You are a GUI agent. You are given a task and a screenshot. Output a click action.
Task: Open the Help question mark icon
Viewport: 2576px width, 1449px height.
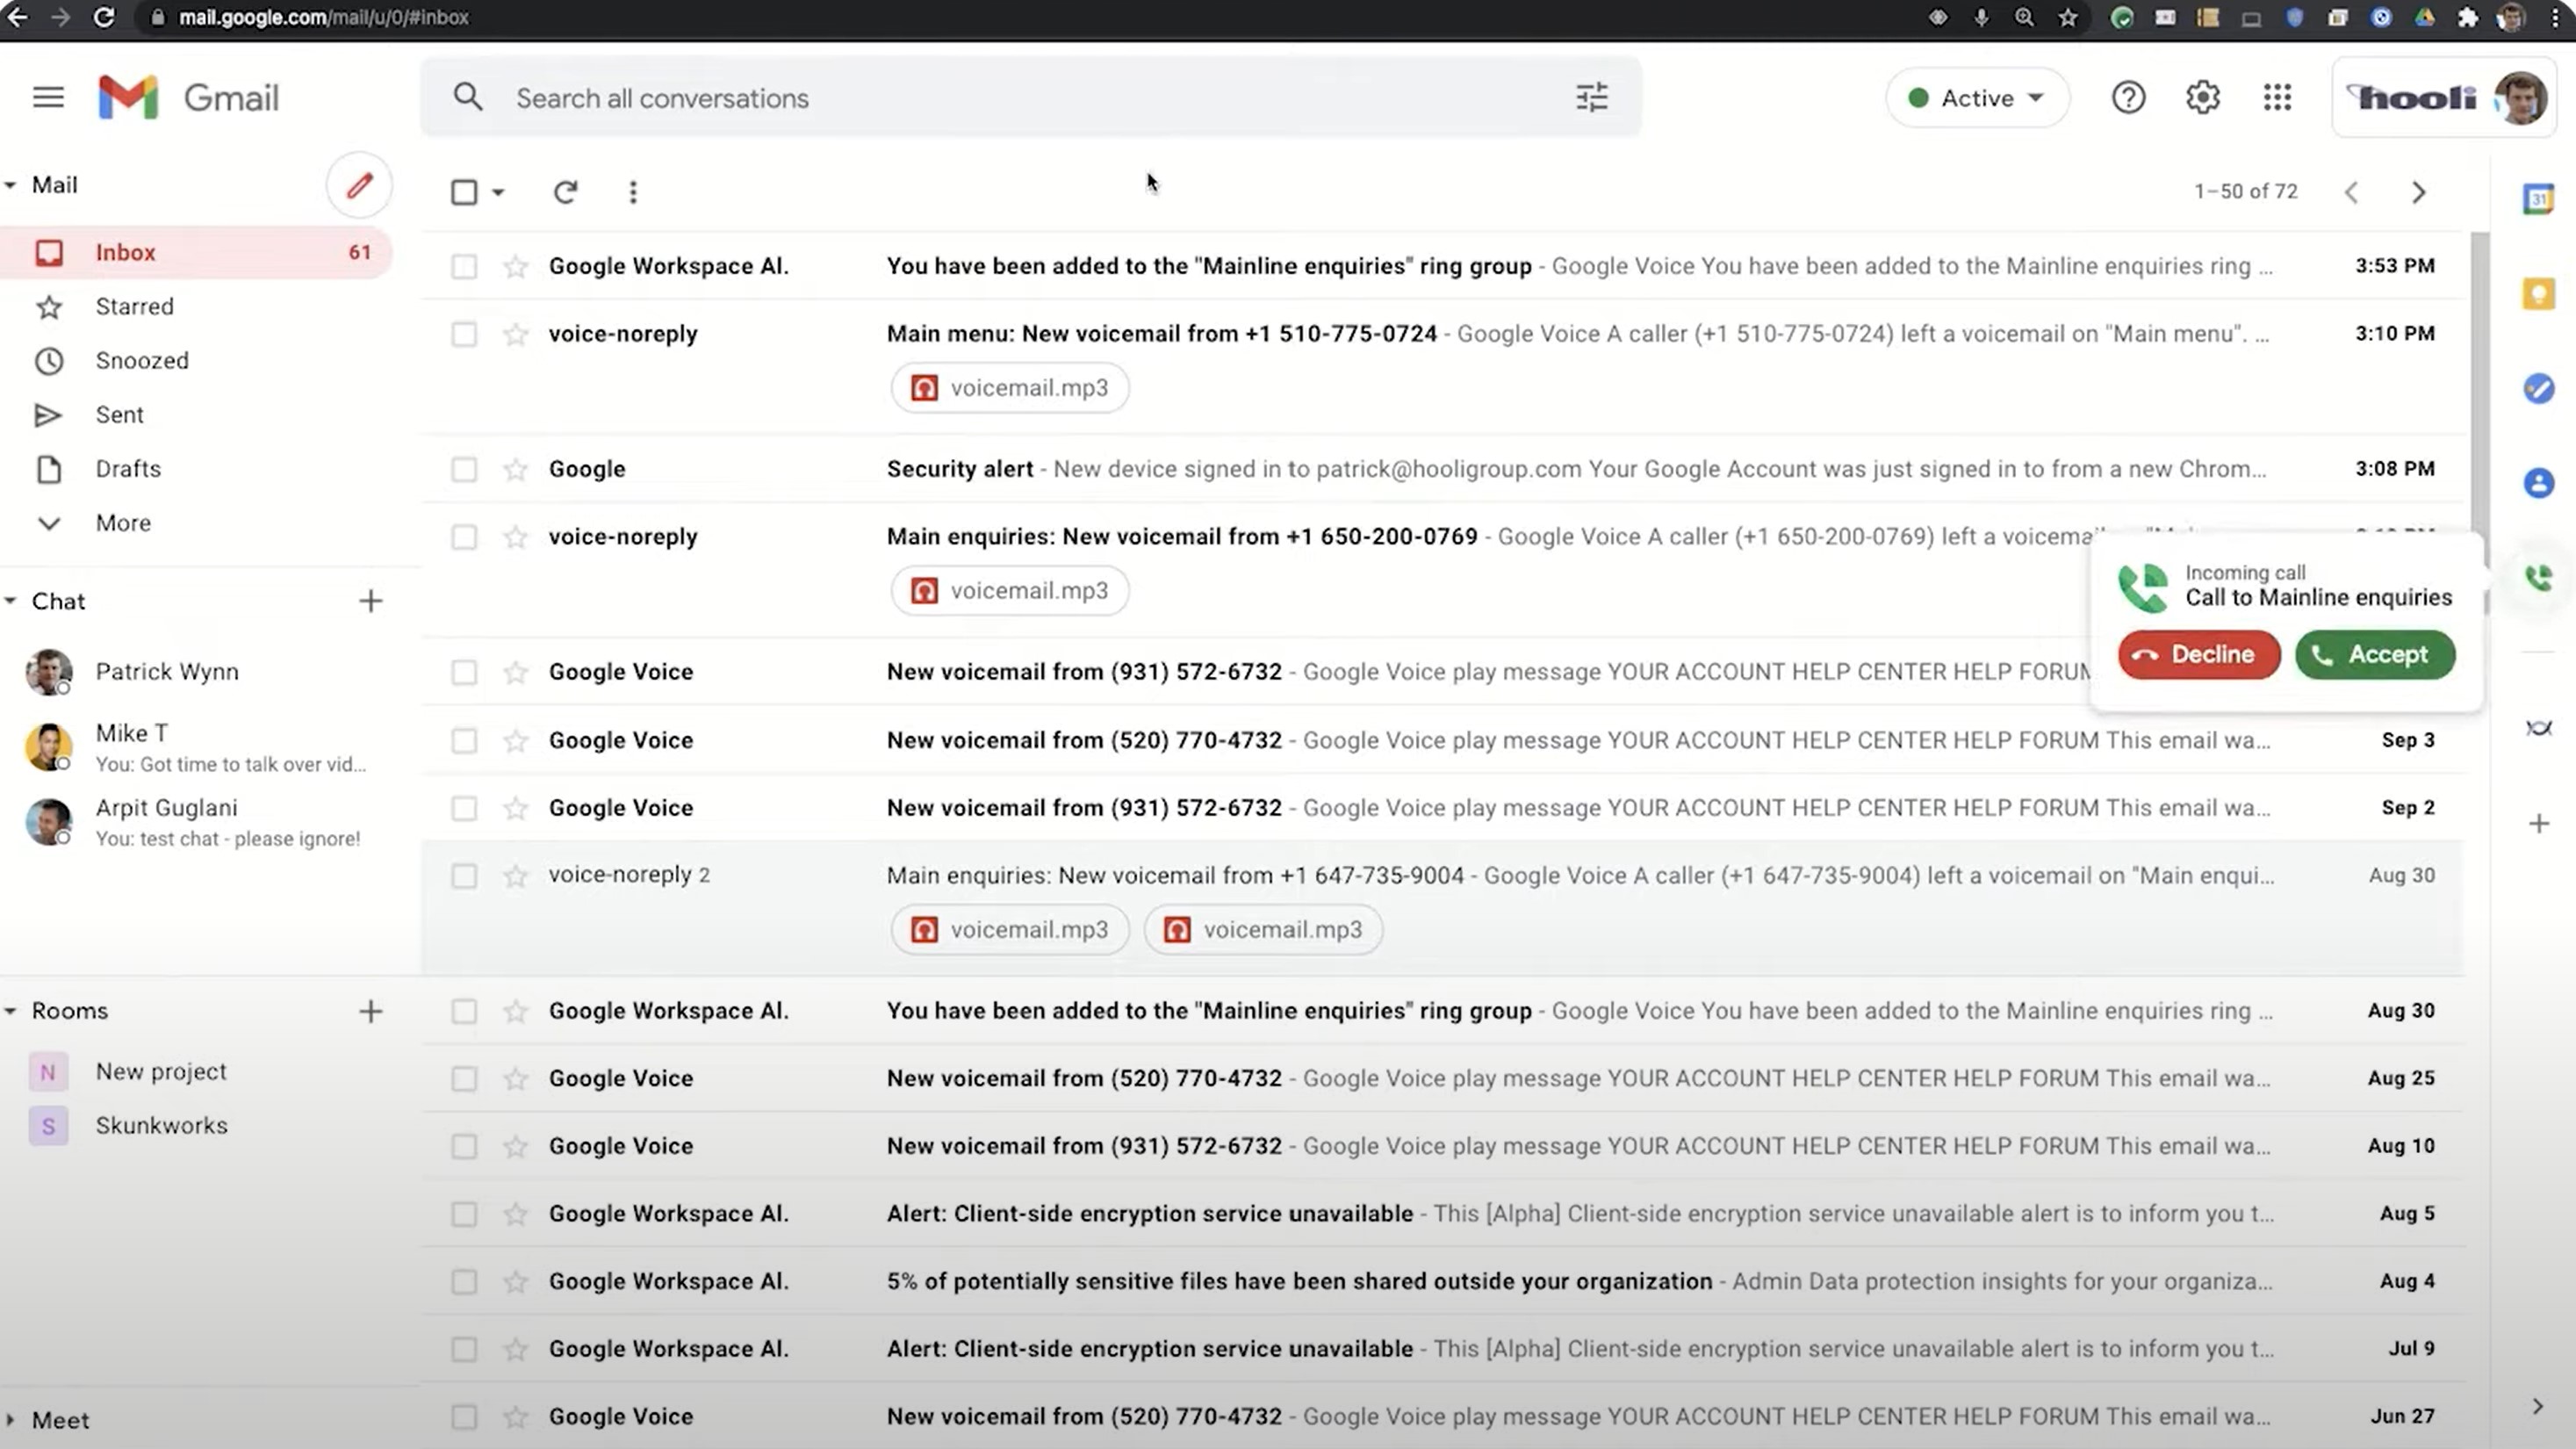(2128, 97)
